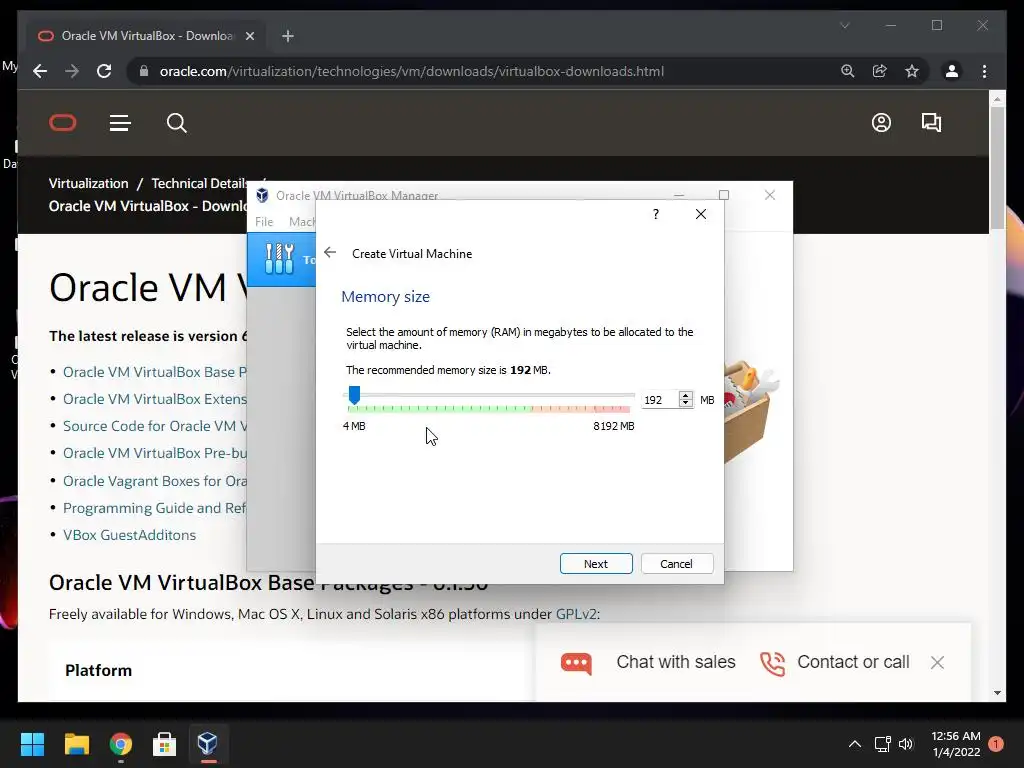1024x768 pixels.
Task: Click the page scrollbar down arrow
Action: 997,693
